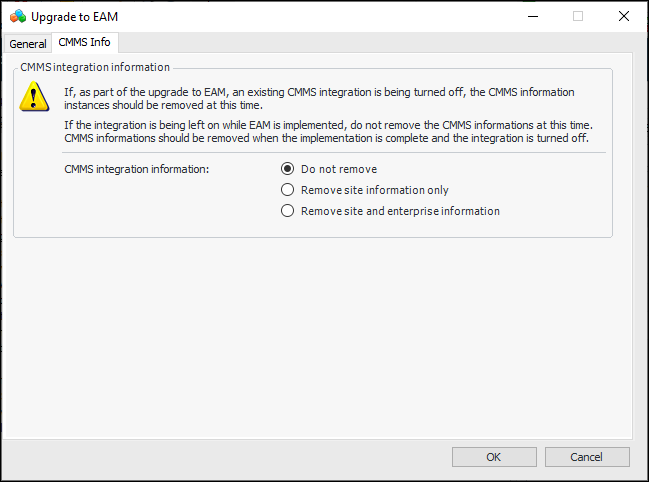
Task: Select the CMMS Info tab
Action: [85, 43]
